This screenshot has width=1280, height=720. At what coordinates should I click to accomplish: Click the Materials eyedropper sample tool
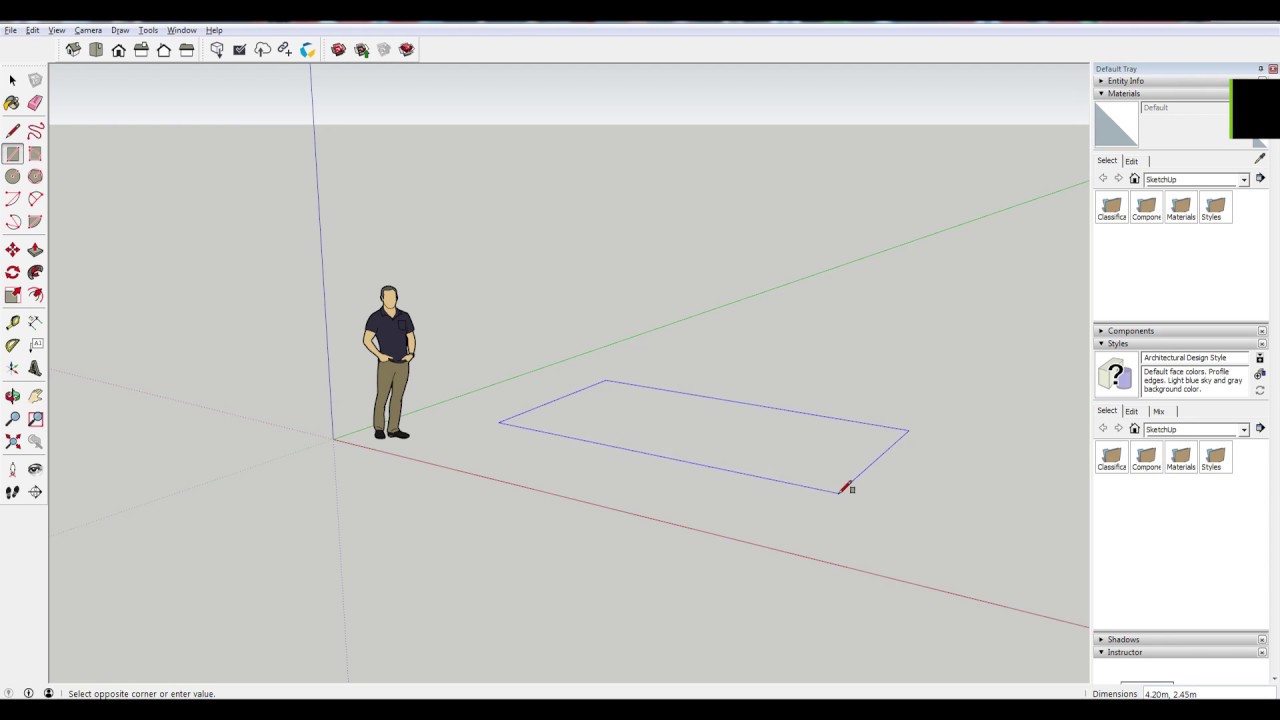coord(1259,159)
